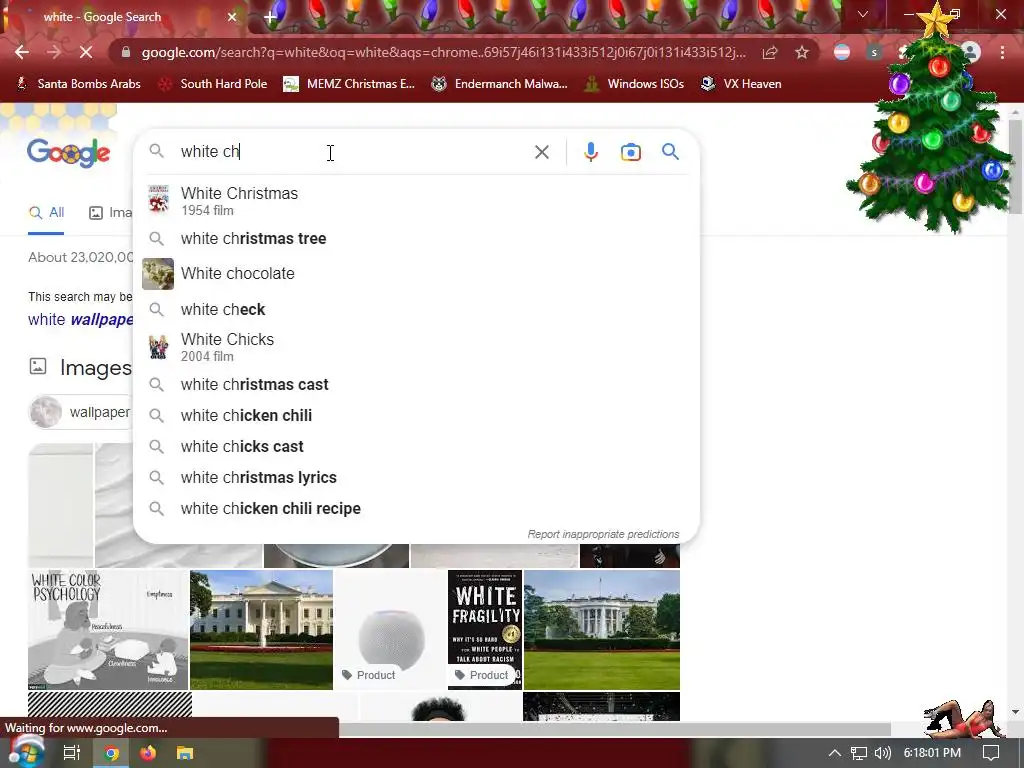
Task: Open Endermanch Malwa... bookmark
Action: tap(499, 84)
